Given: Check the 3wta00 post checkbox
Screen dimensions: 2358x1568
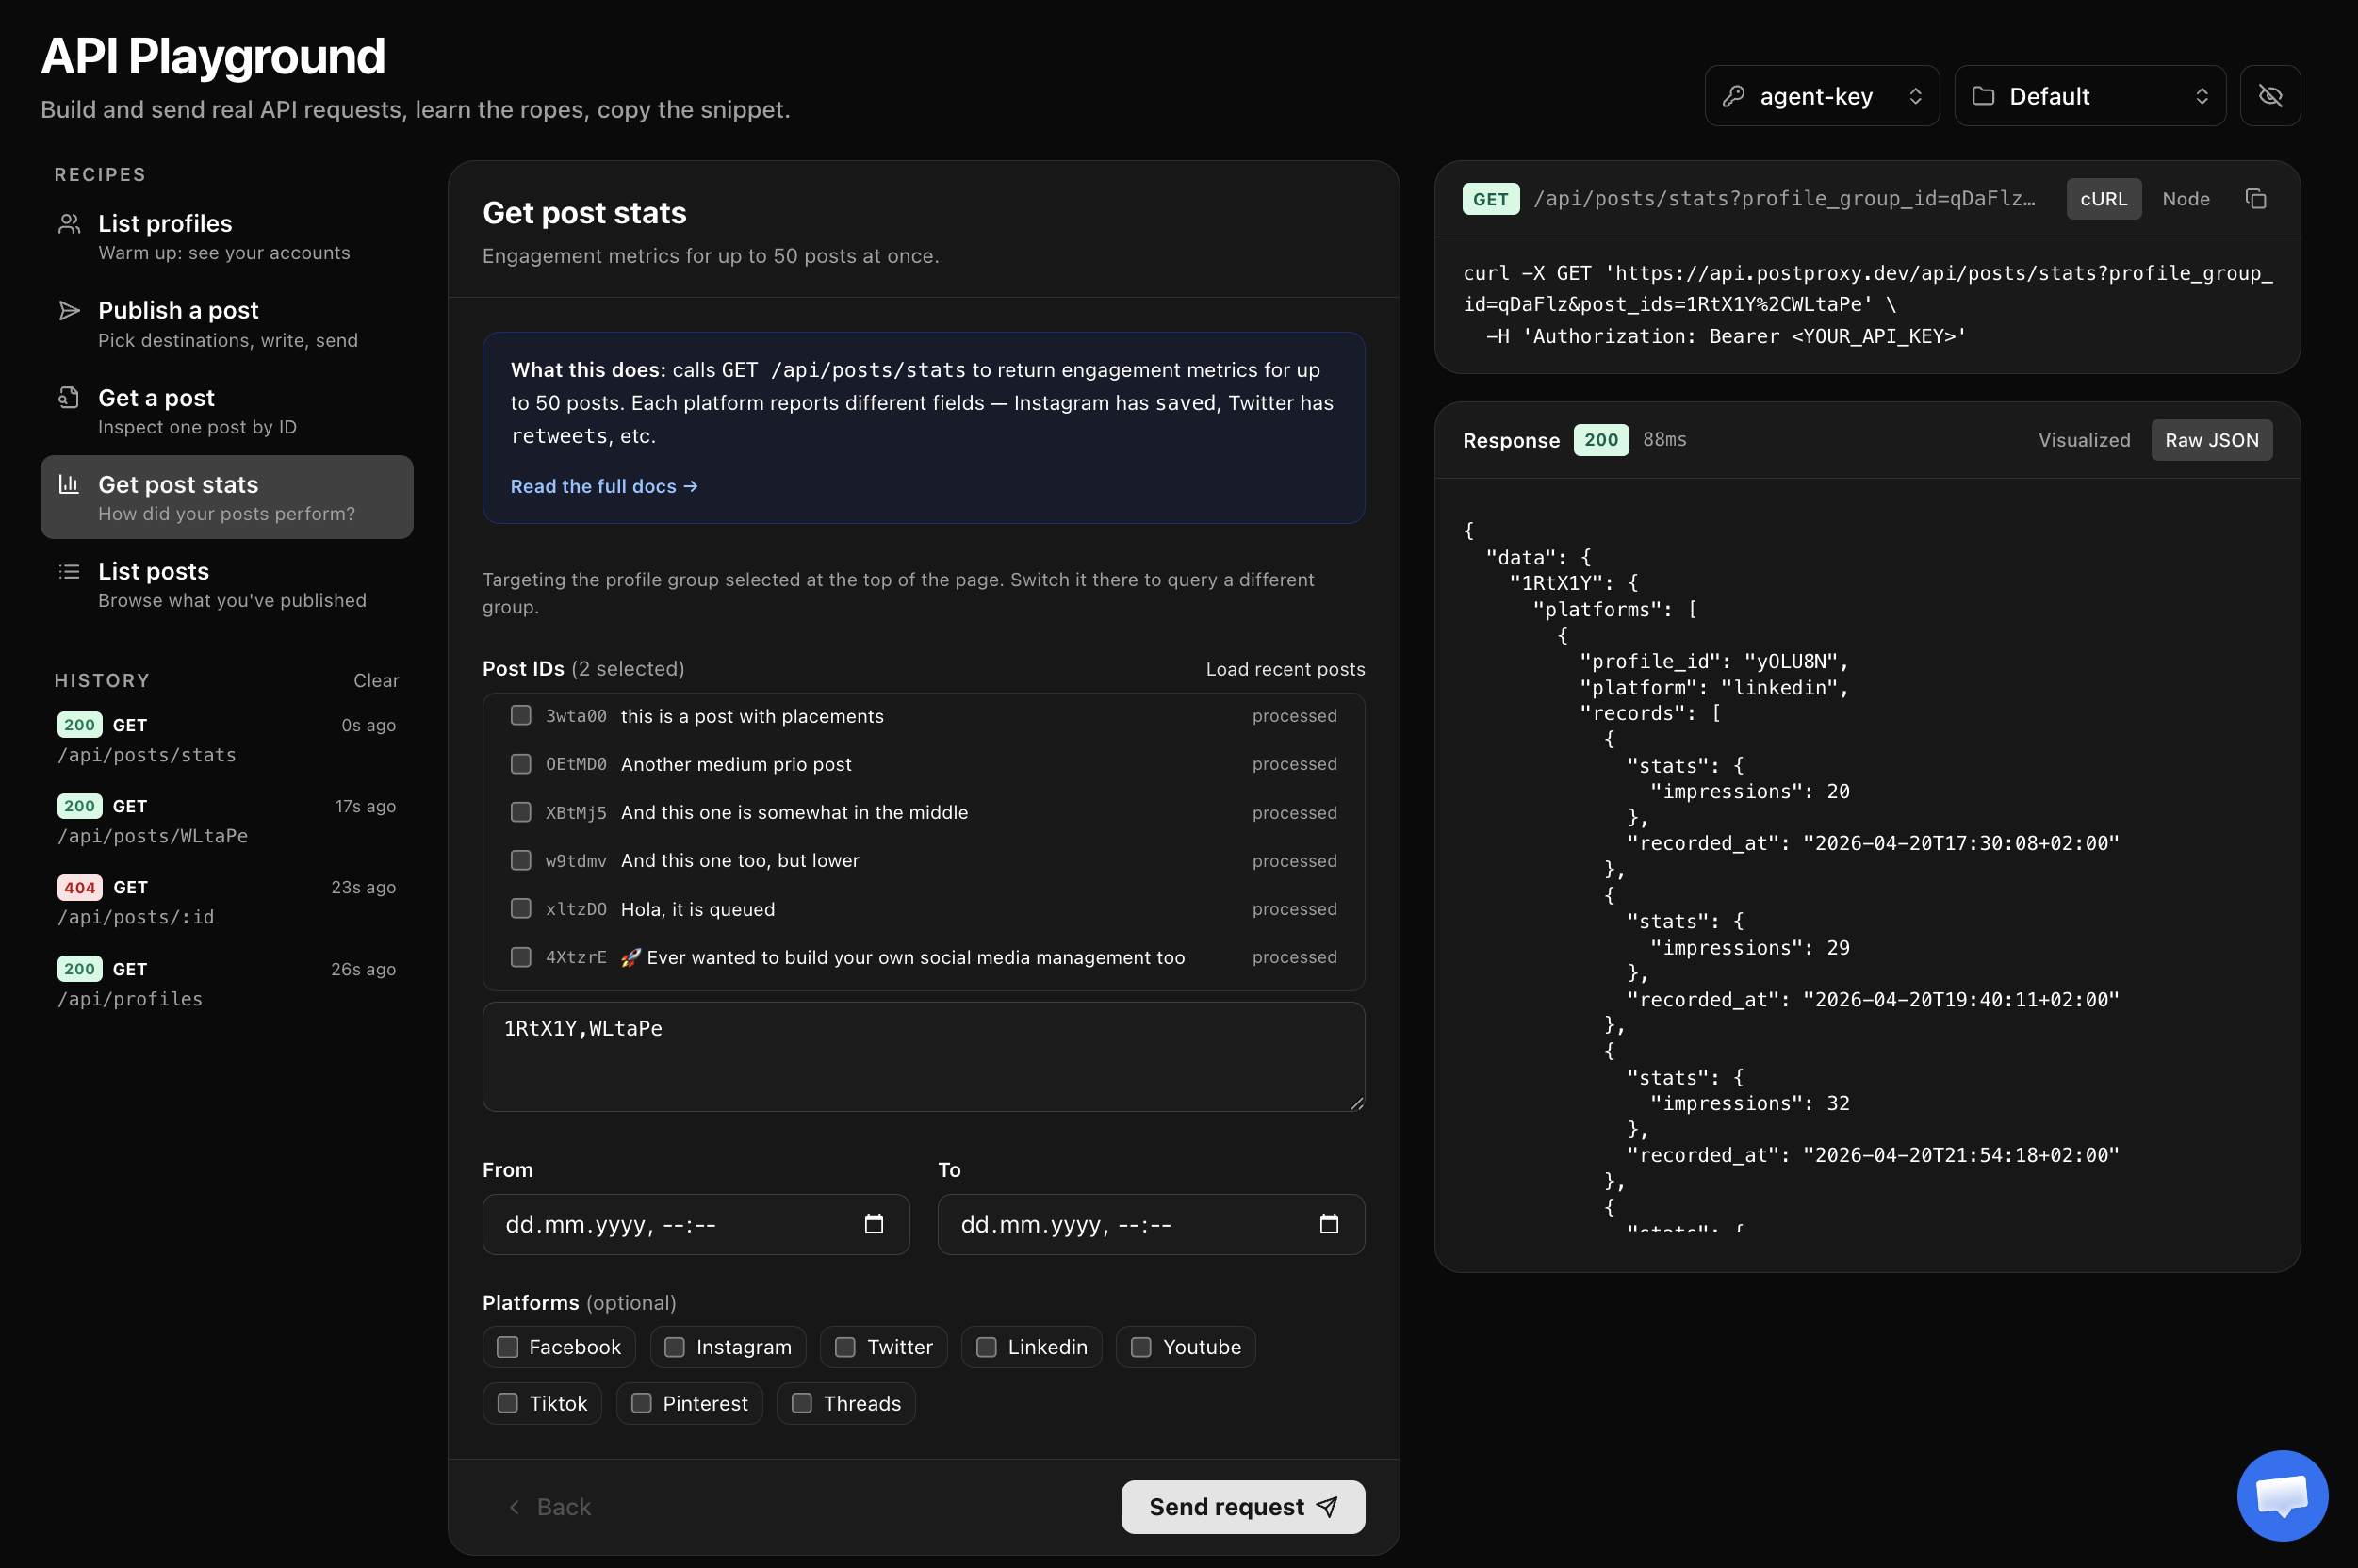Looking at the screenshot, I should click(521, 715).
